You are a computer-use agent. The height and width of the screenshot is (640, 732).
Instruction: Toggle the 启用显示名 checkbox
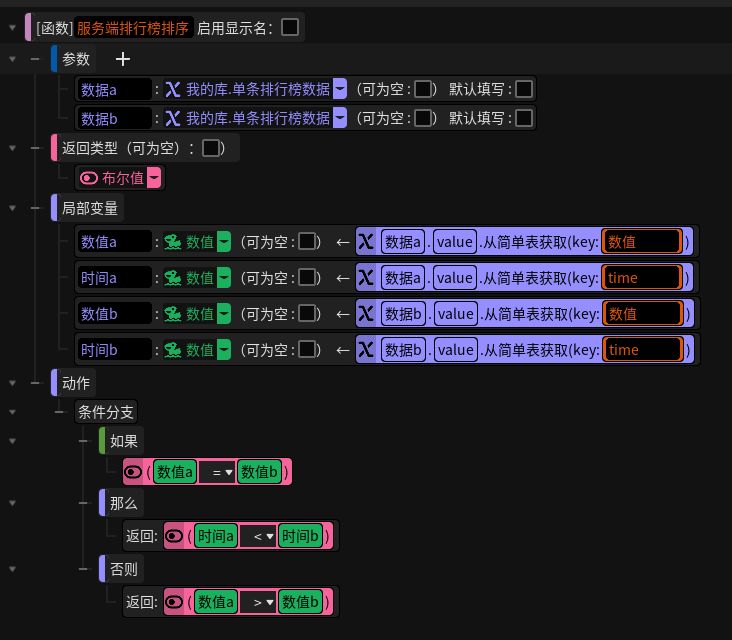pyautogui.click(x=290, y=27)
